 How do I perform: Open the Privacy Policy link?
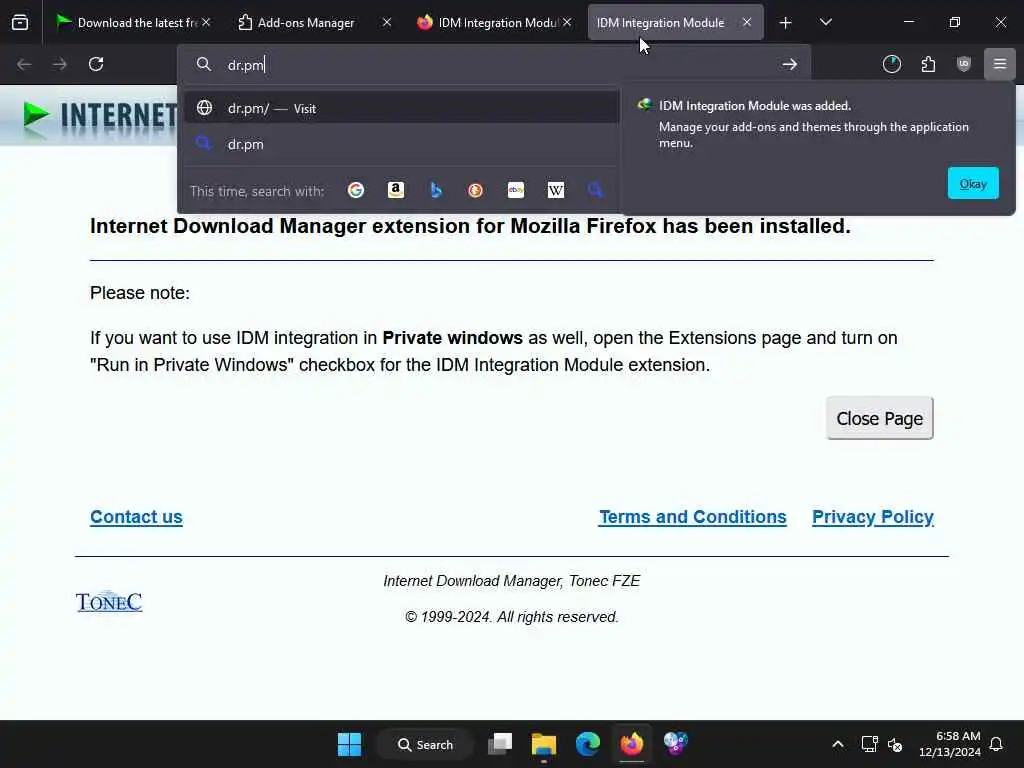[x=872, y=517]
